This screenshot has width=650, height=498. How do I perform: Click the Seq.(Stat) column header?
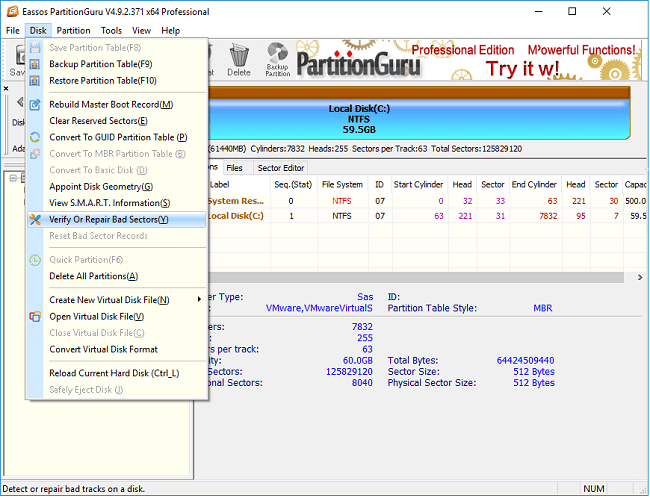[293, 185]
